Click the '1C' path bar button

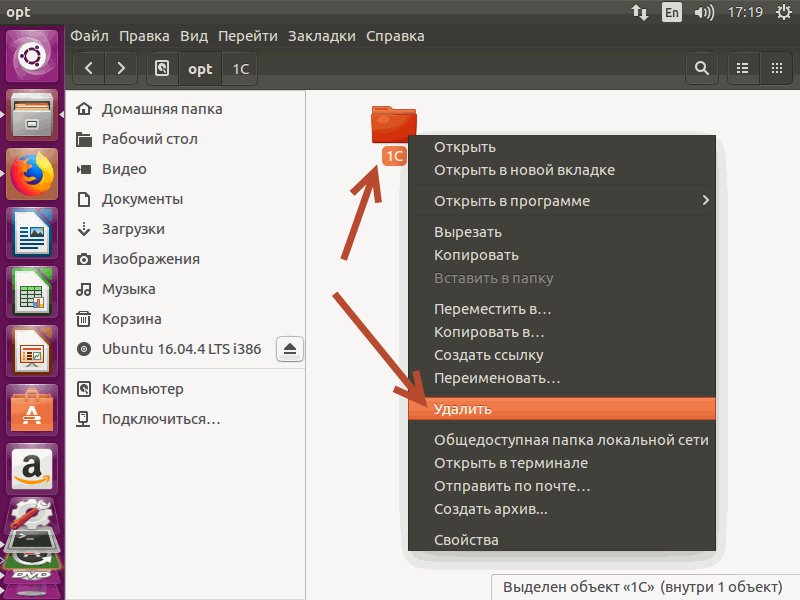tap(241, 69)
